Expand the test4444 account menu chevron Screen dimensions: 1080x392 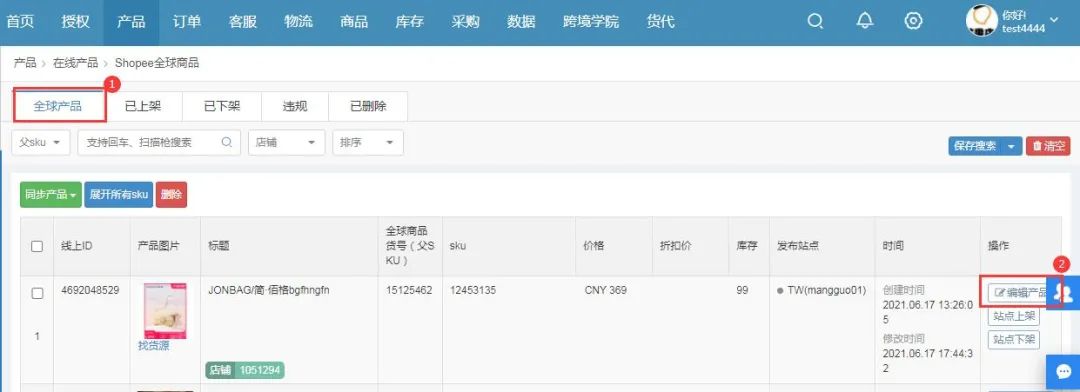click(x=1054, y=20)
